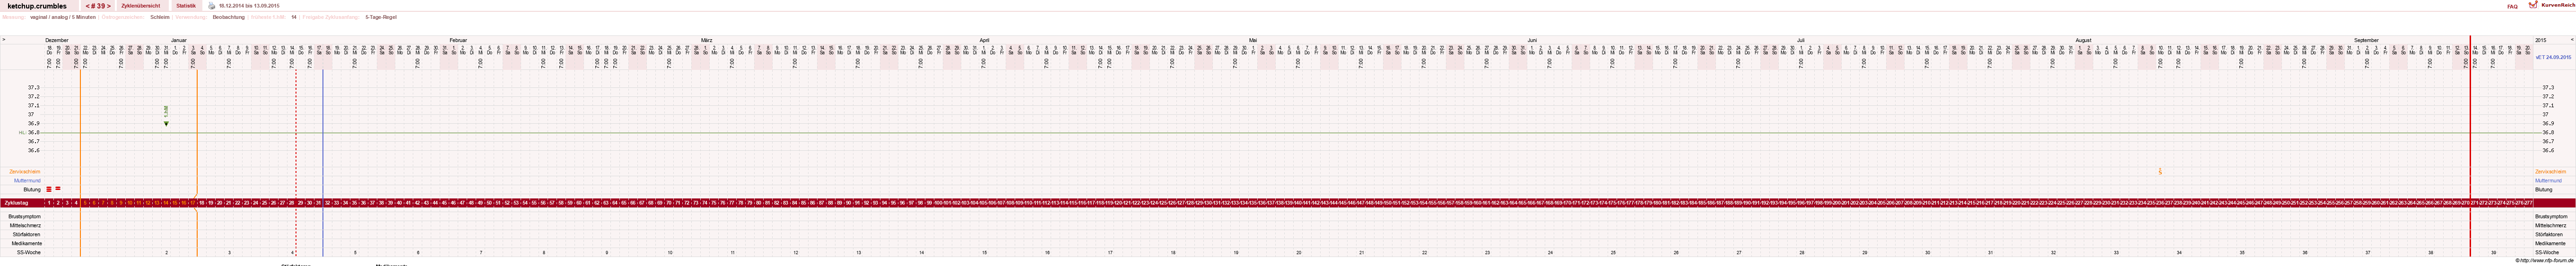Select left Muttermund row label
The image size is (2576, 266).
[x=28, y=181]
